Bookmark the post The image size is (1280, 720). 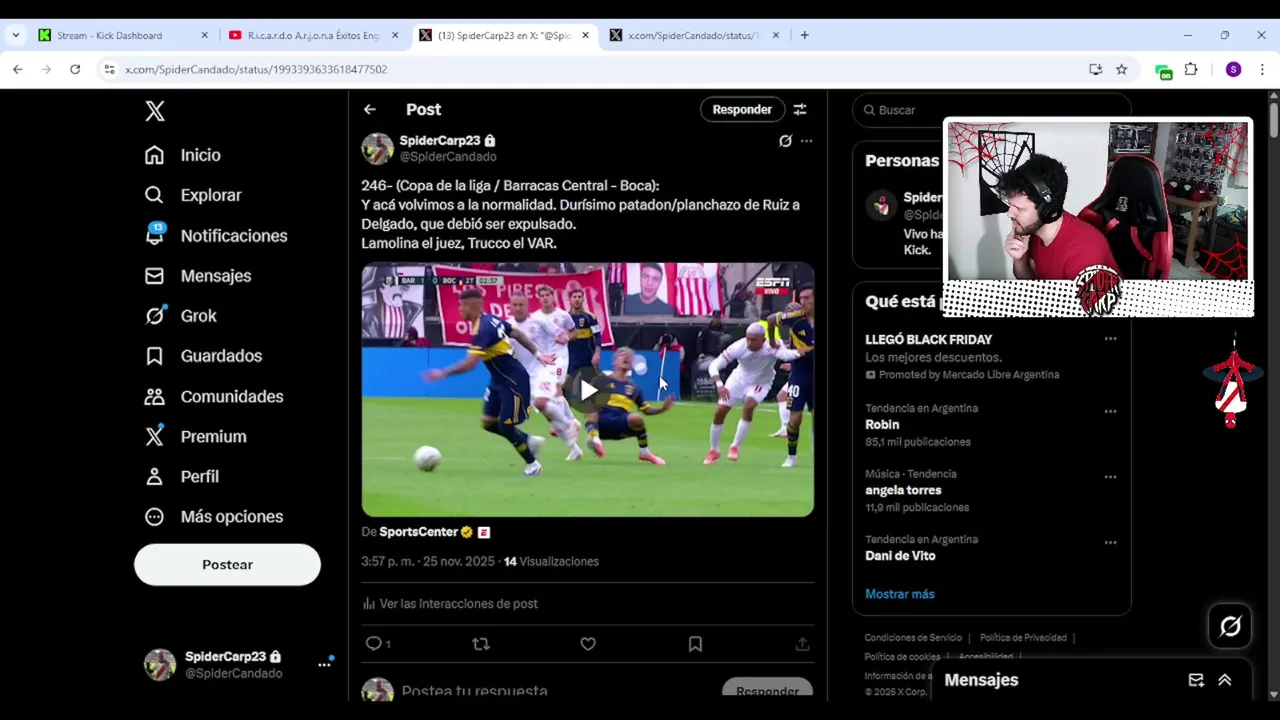pyautogui.click(x=695, y=644)
